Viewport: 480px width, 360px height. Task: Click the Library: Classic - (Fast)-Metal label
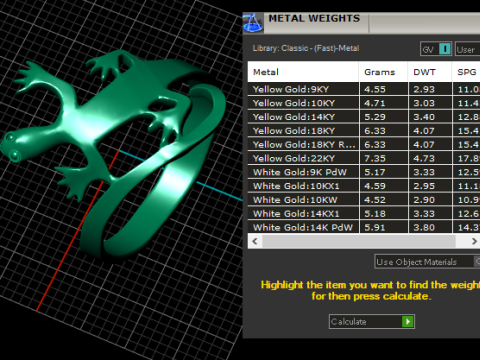coord(306,48)
